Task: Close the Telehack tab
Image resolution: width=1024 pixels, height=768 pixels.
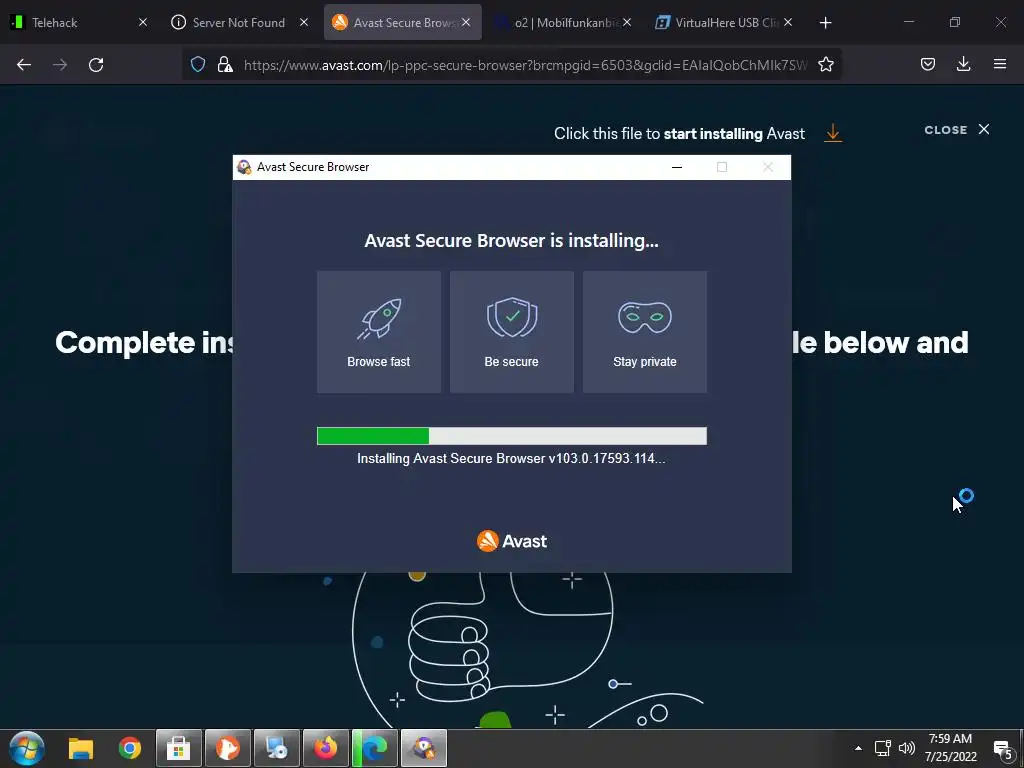Action: point(143,23)
